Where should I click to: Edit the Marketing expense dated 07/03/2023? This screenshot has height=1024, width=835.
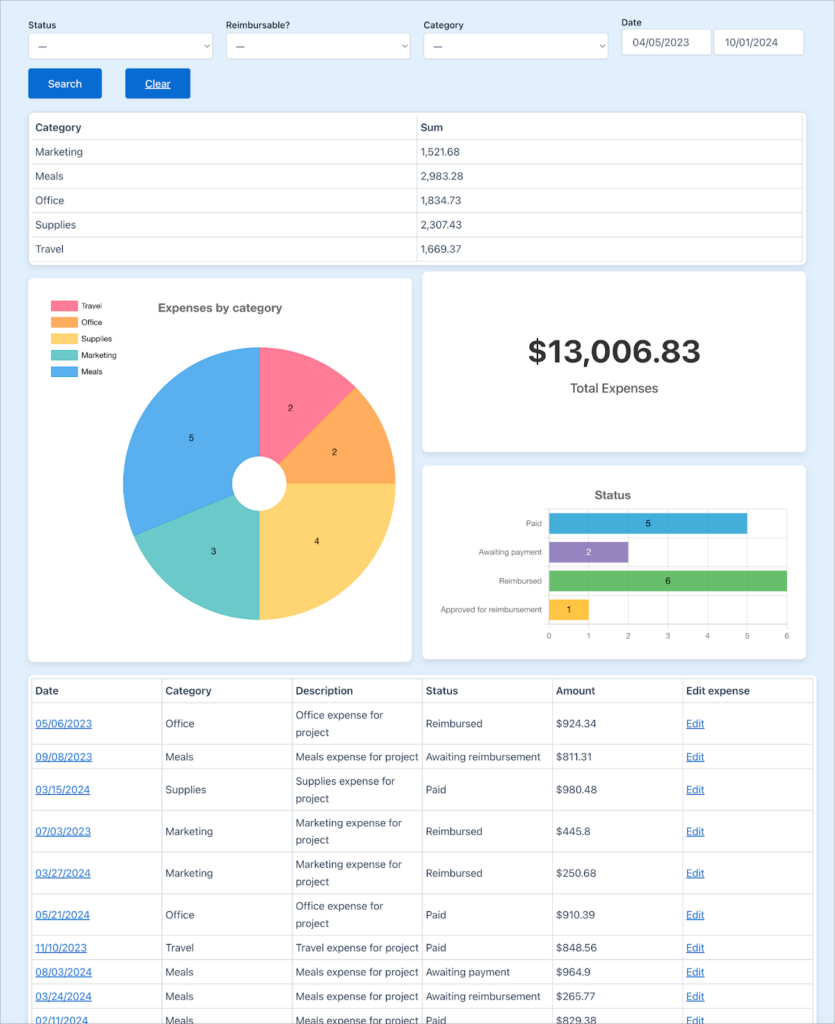point(695,831)
